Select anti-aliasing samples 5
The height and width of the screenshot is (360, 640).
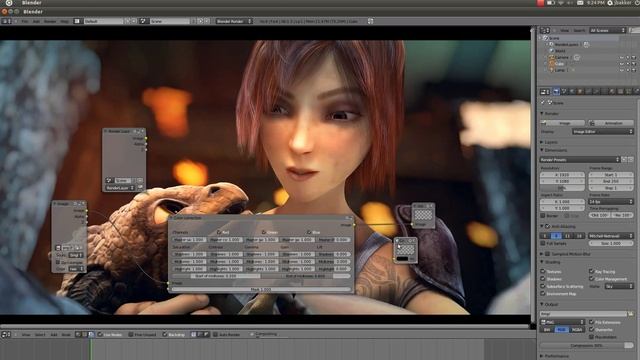[544, 236]
